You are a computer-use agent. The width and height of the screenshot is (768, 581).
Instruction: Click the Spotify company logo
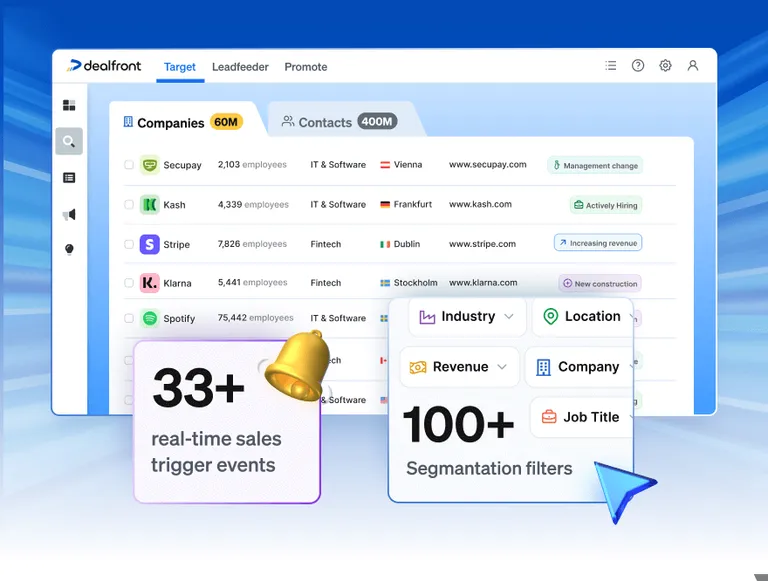[149, 318]
